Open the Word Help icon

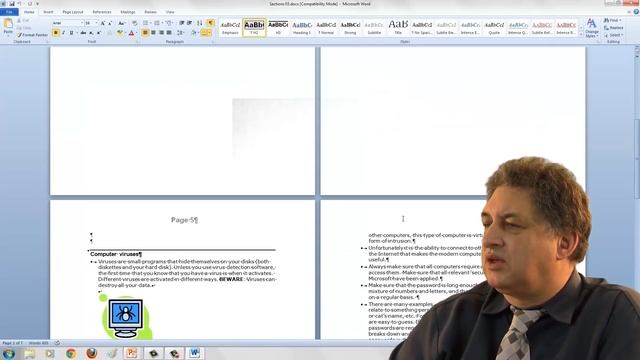click(636, 12)
